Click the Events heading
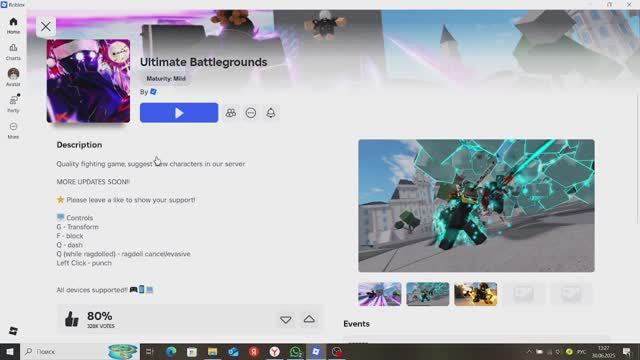Image resolution: width=640 pixels, height=360 pixels. click(x=356, y=324)
